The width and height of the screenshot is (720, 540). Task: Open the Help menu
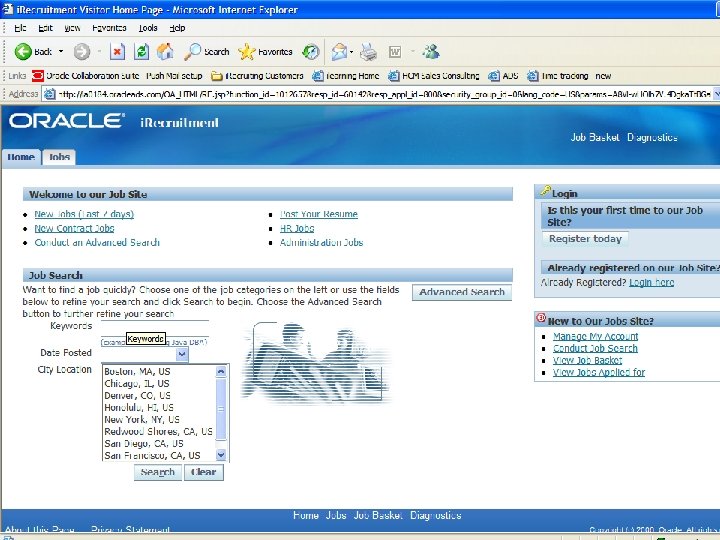tap(177, 28)
